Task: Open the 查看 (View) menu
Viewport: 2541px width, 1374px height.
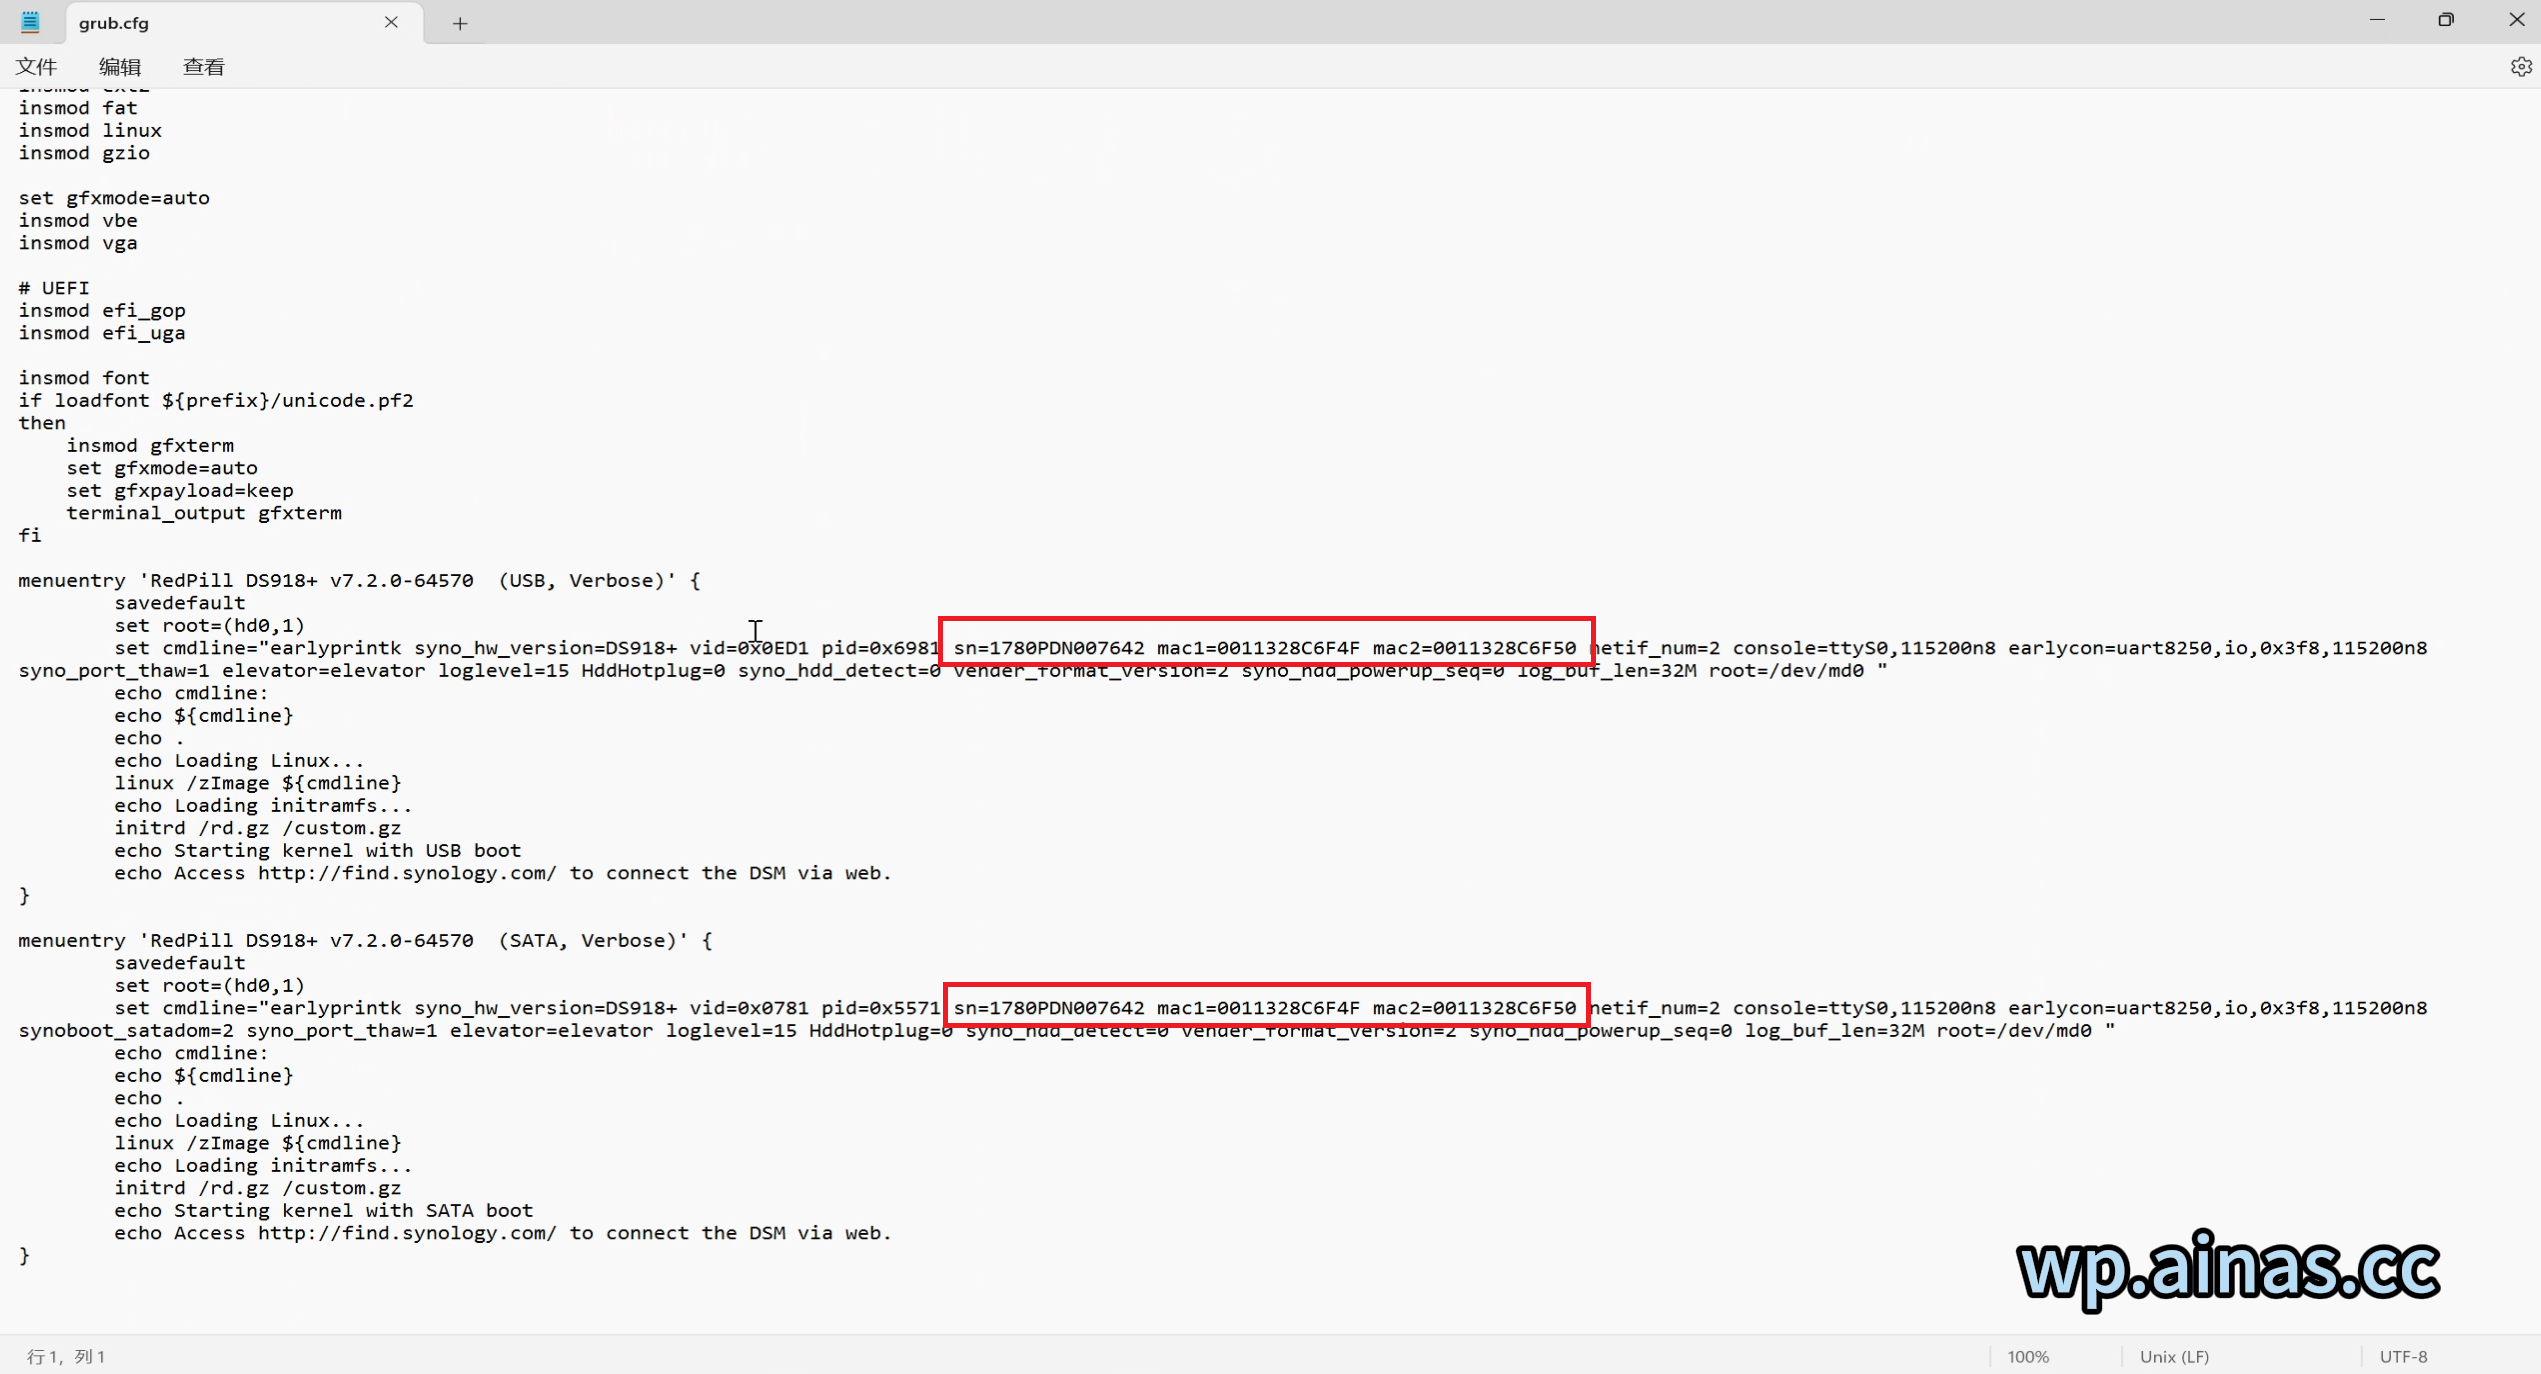Action: [x=204, y=67]
